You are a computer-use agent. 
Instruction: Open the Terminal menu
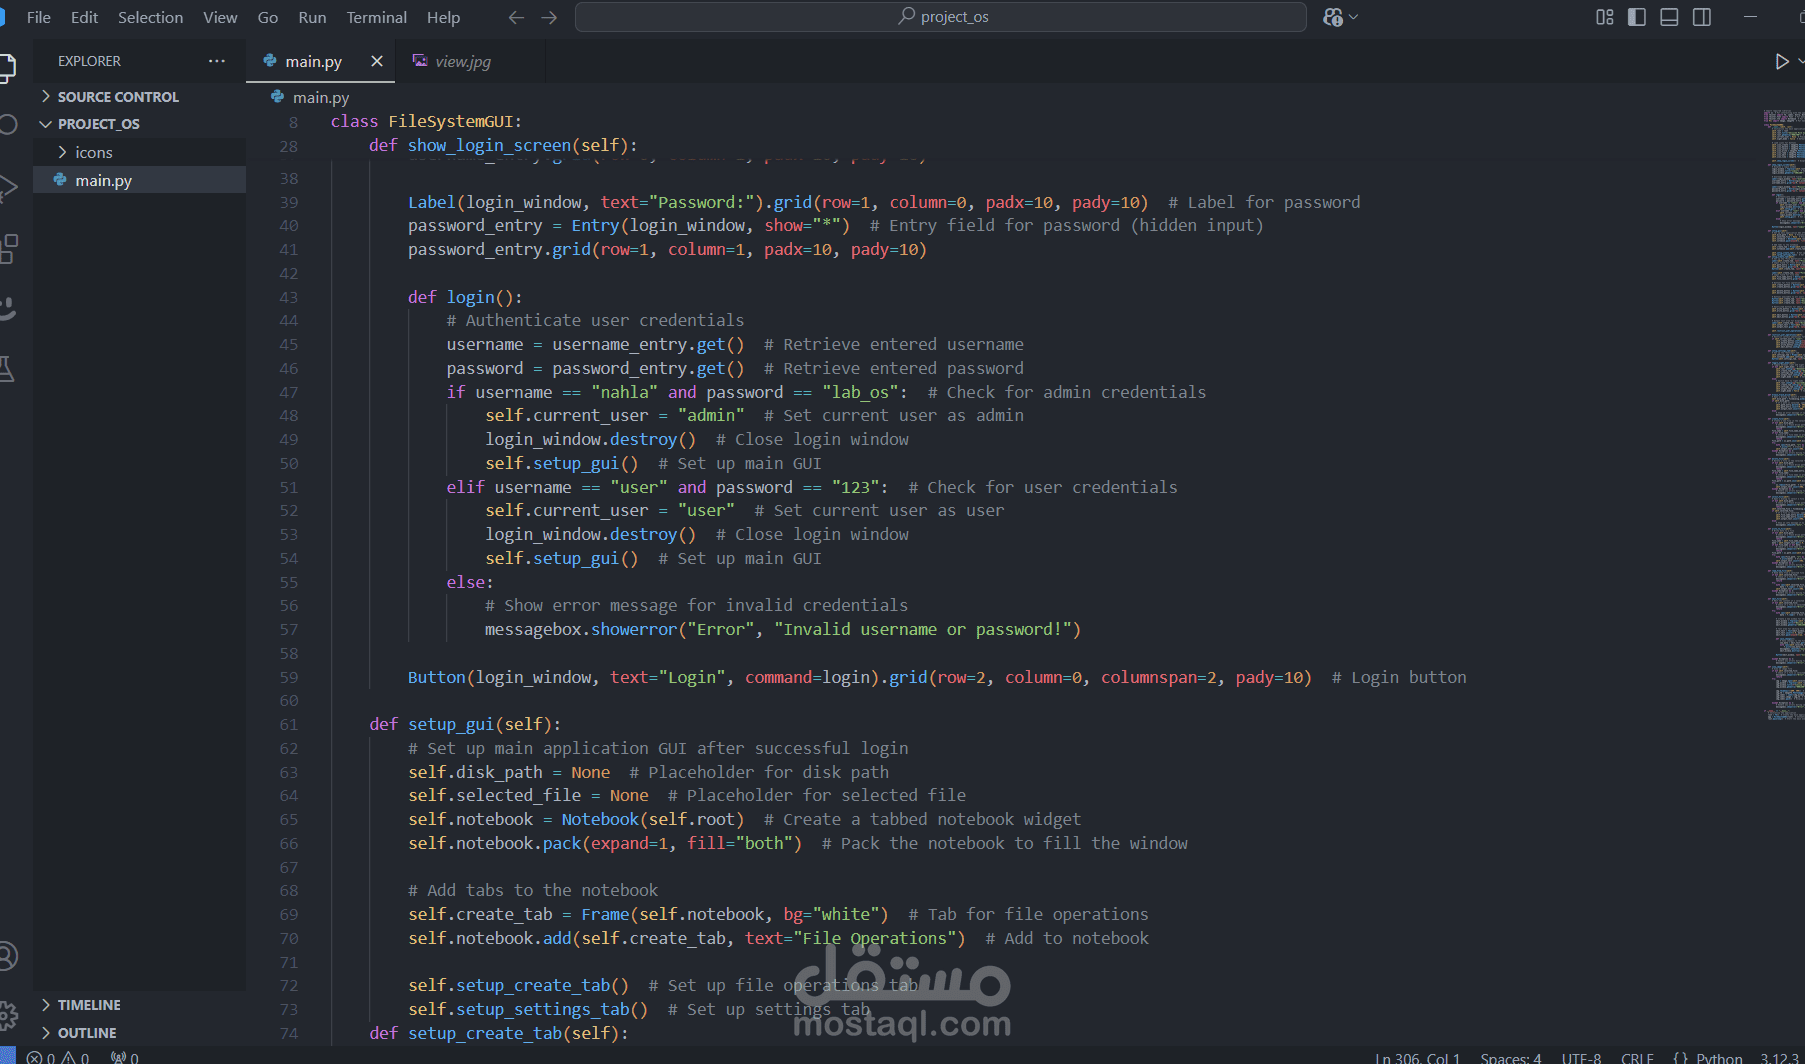[x=376, y=17]
